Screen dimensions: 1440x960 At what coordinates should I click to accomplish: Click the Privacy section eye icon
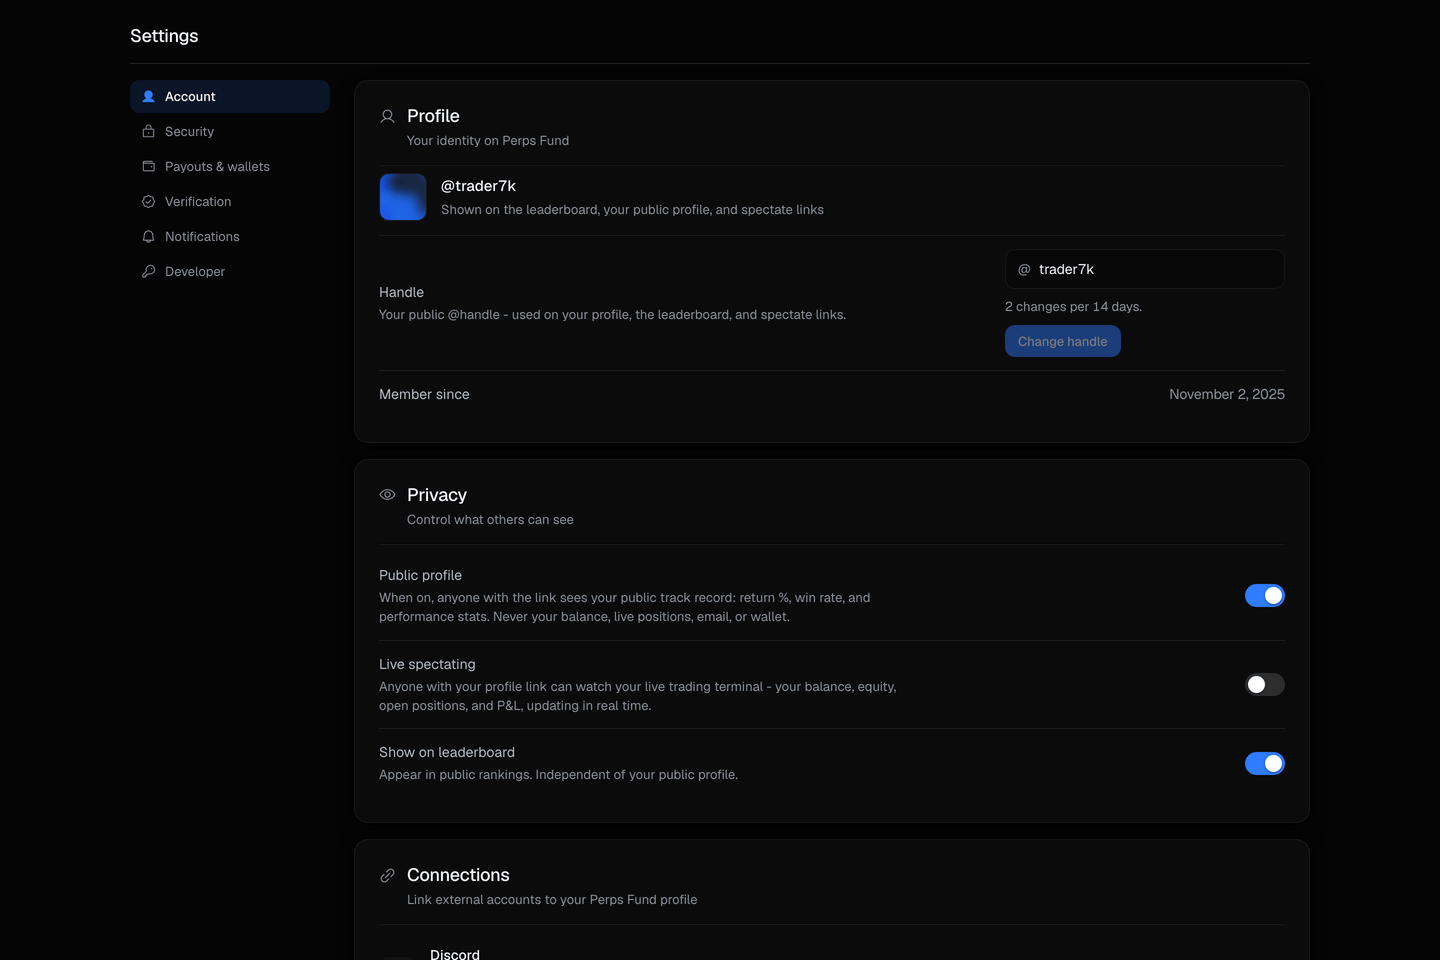coord(387,495)
